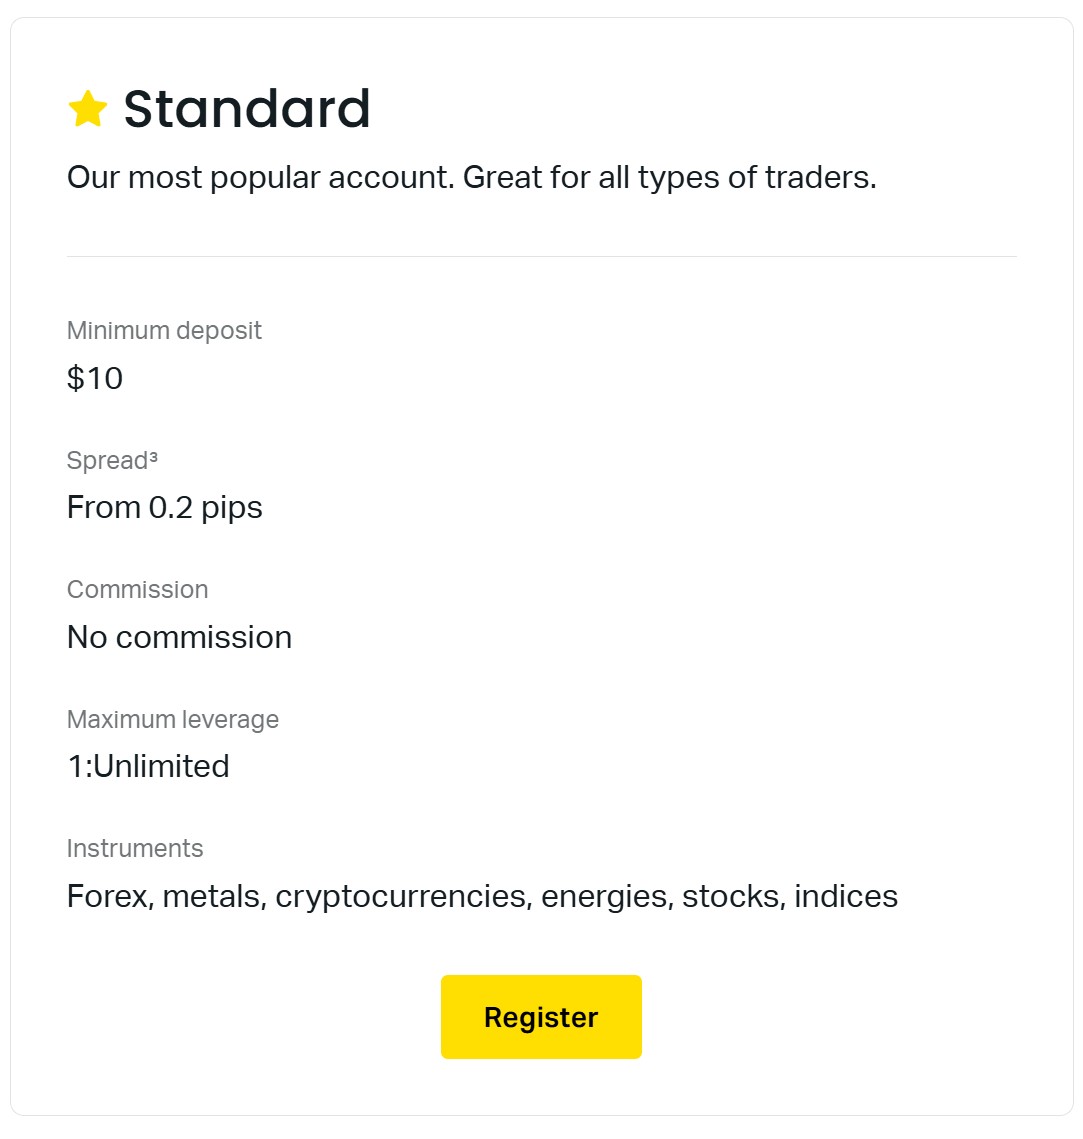
Task: Click the Spread footnote superscript 3
Action: (x=152, y=458)
